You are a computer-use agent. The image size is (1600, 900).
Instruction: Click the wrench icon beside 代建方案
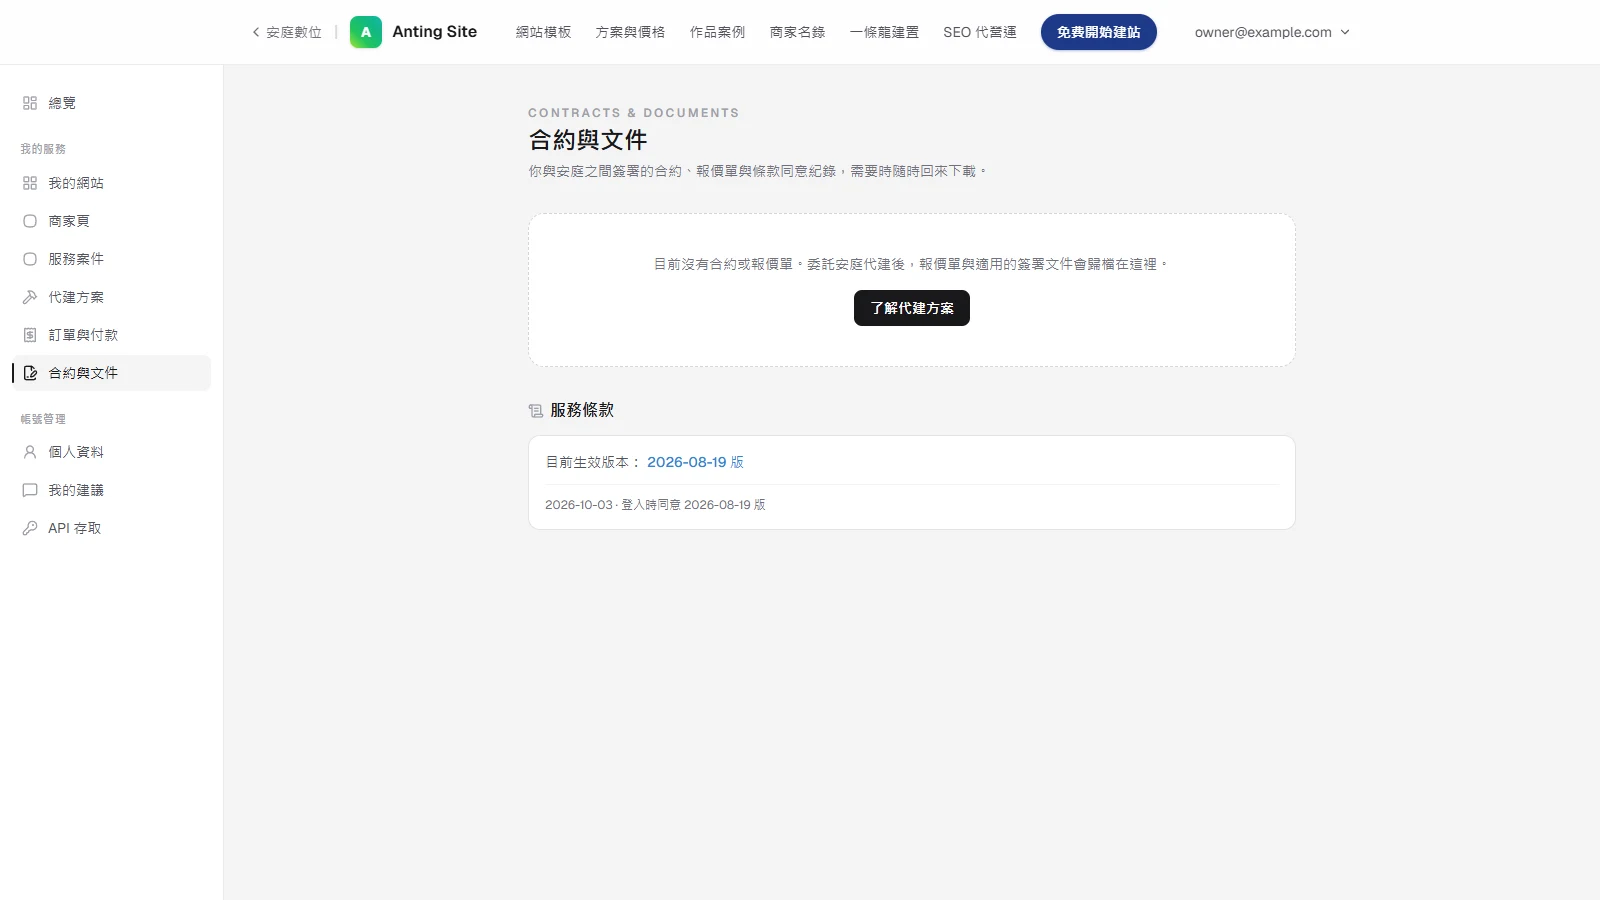point(30,297)
